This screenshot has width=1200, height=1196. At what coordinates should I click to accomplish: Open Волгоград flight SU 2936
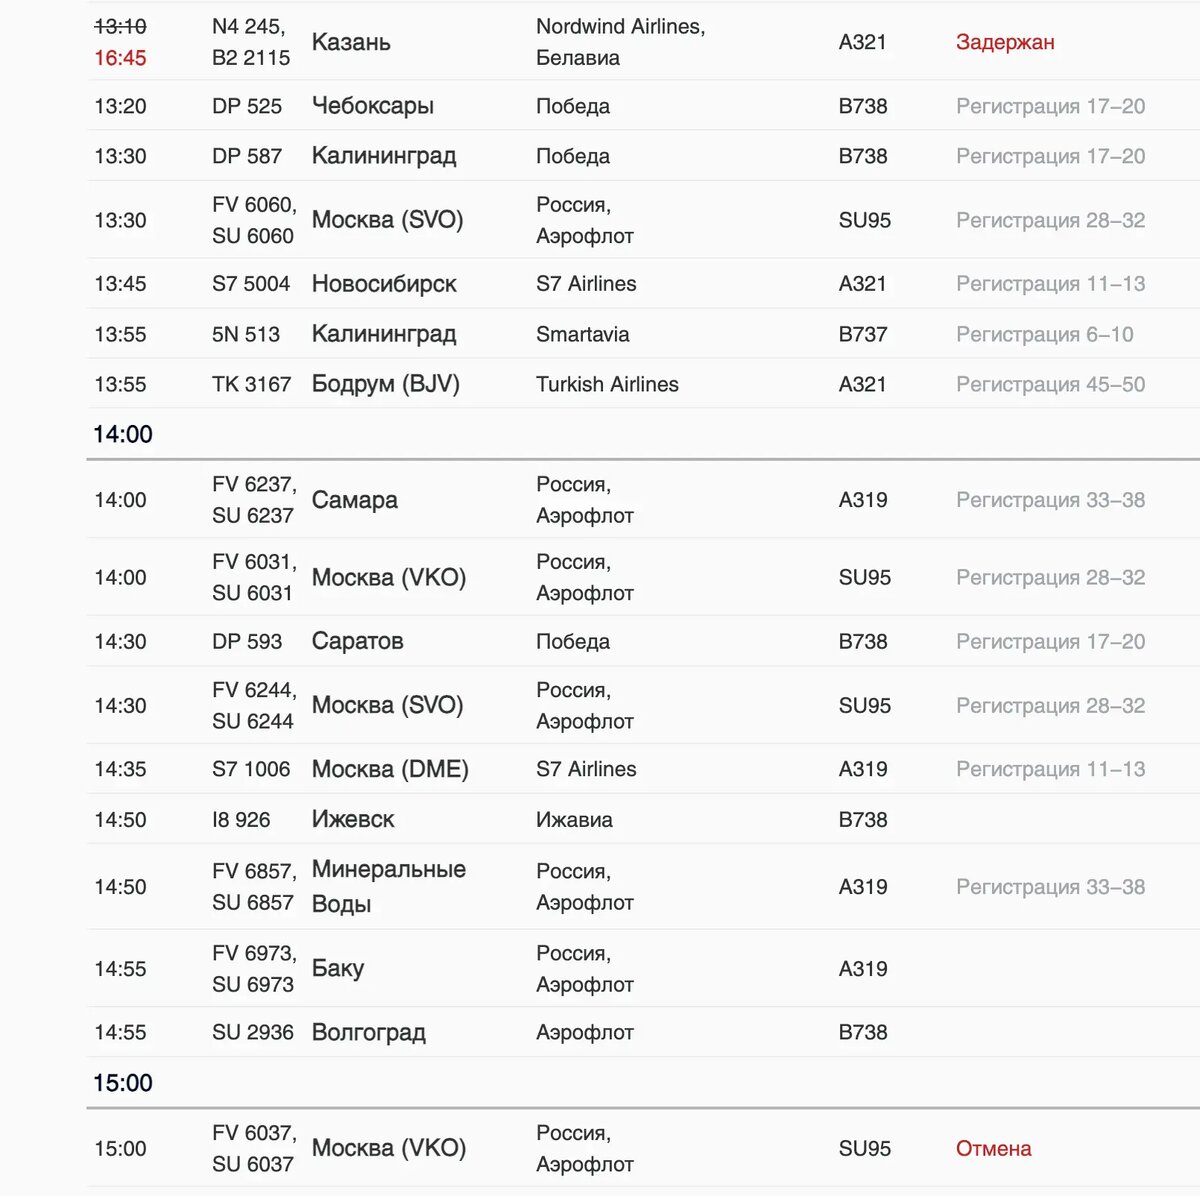643,1032
